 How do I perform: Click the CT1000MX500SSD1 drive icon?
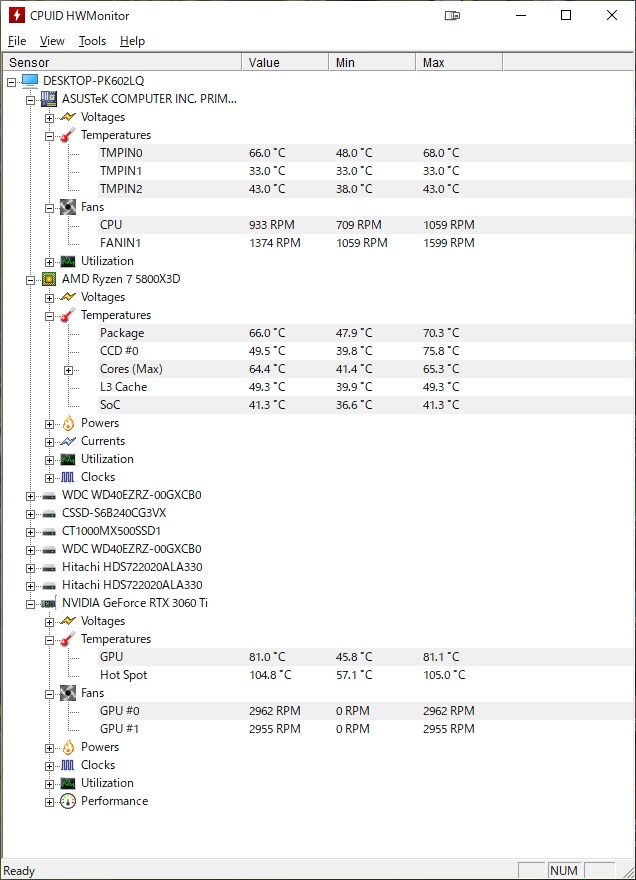point(49,531)
